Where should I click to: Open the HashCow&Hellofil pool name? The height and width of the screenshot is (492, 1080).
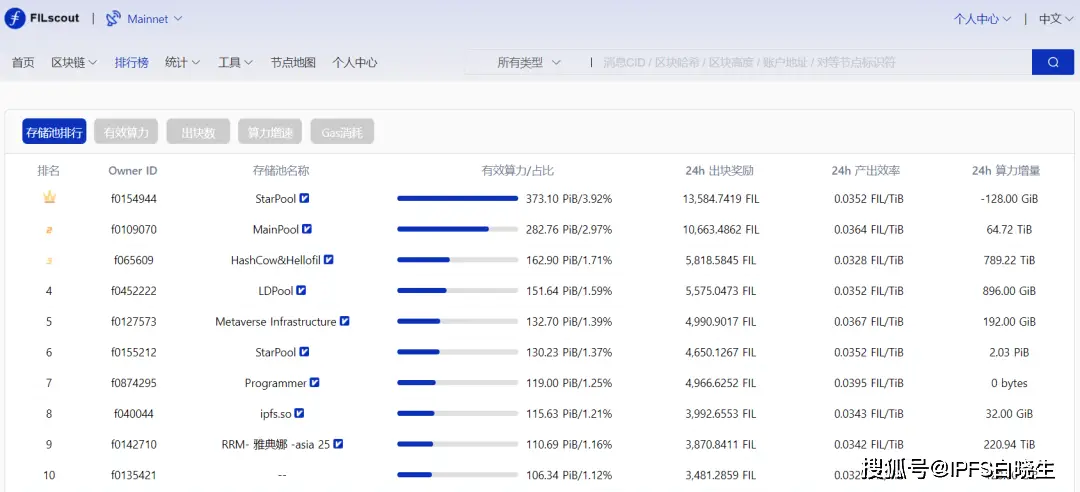(276, 260)
